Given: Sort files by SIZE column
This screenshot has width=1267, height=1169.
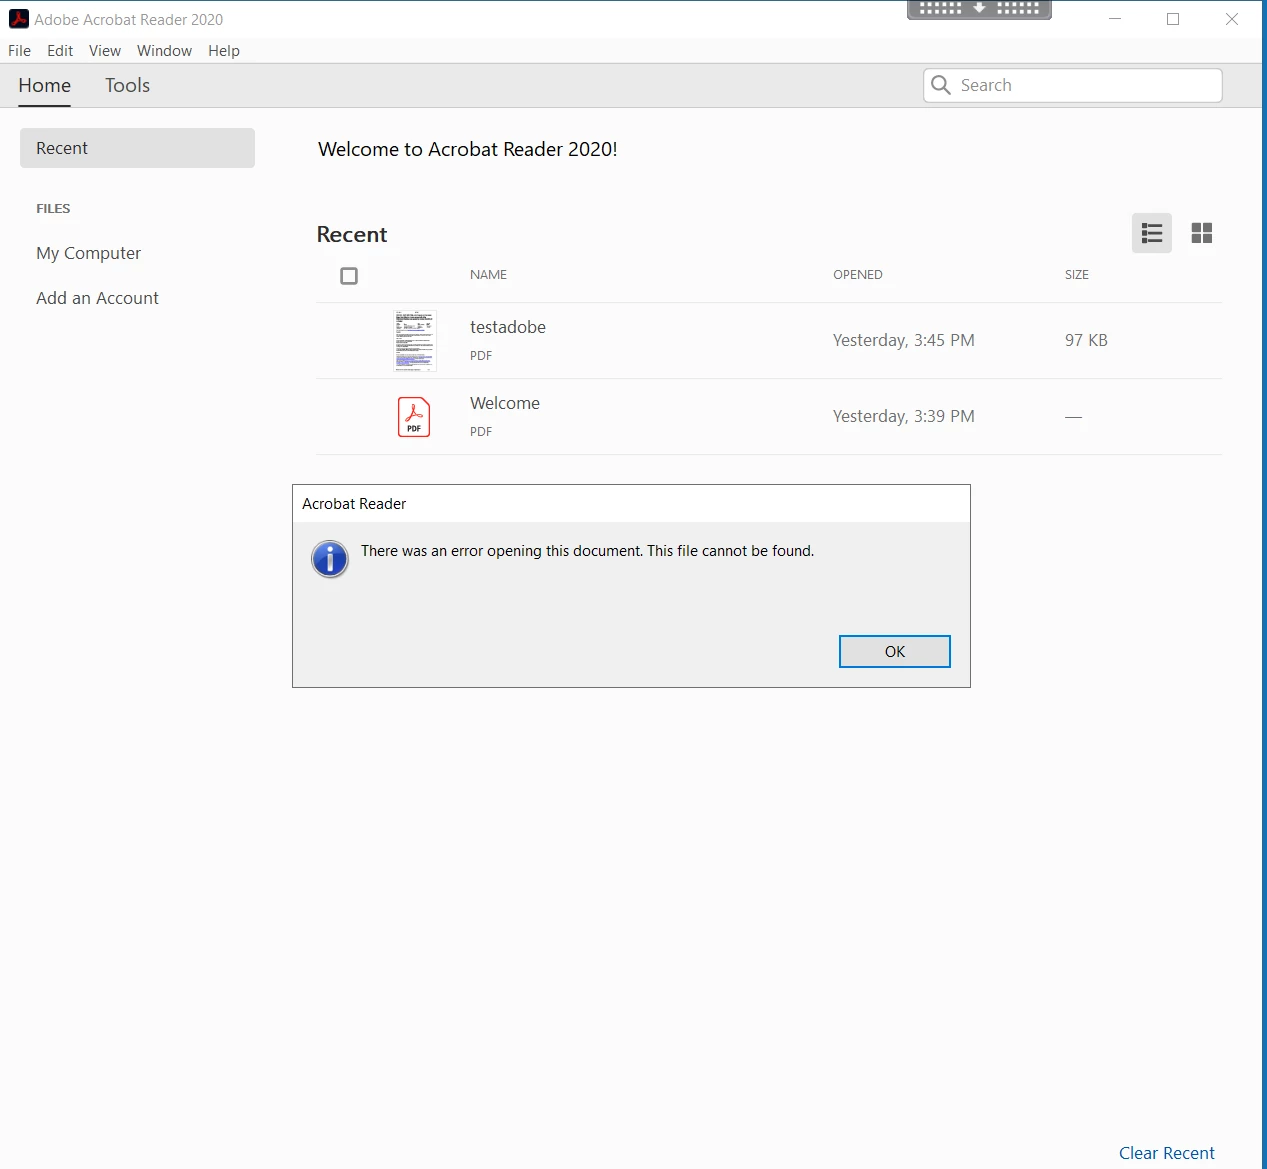Looking at the screenshot, I should click(1077, 275).
